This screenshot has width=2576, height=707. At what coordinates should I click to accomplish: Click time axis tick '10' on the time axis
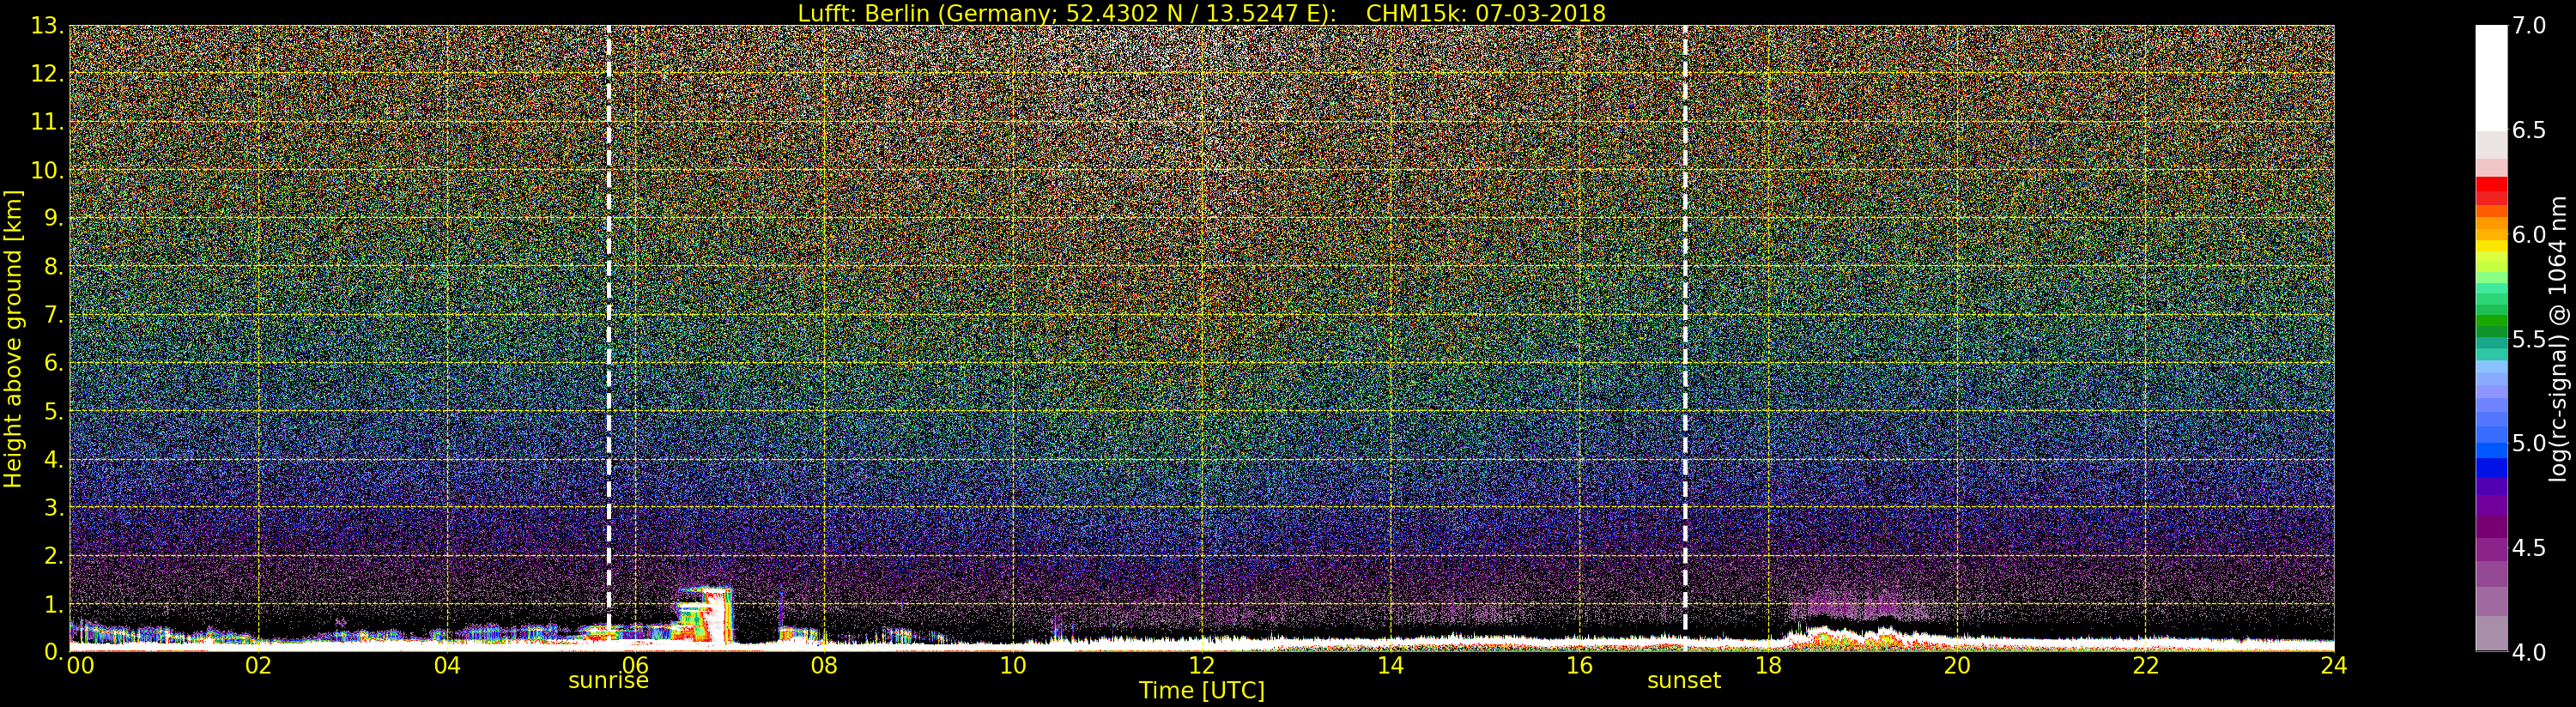click(x=1013, y=665)
